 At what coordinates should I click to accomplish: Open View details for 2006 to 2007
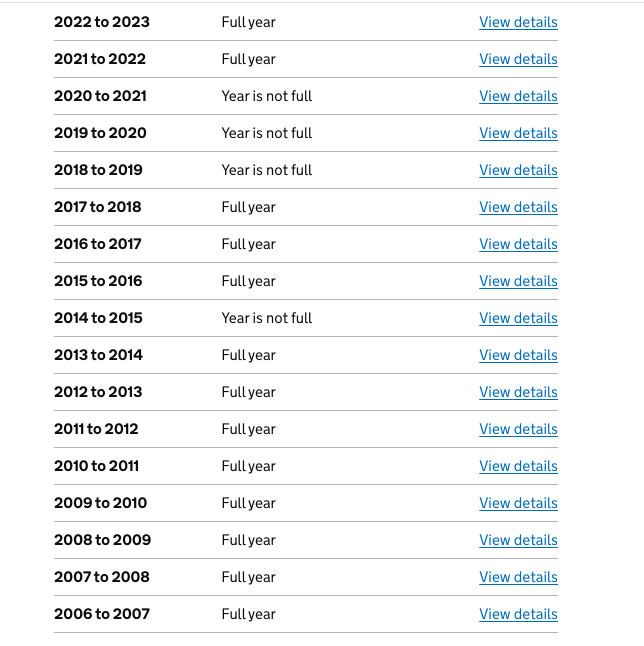(518, 614)
